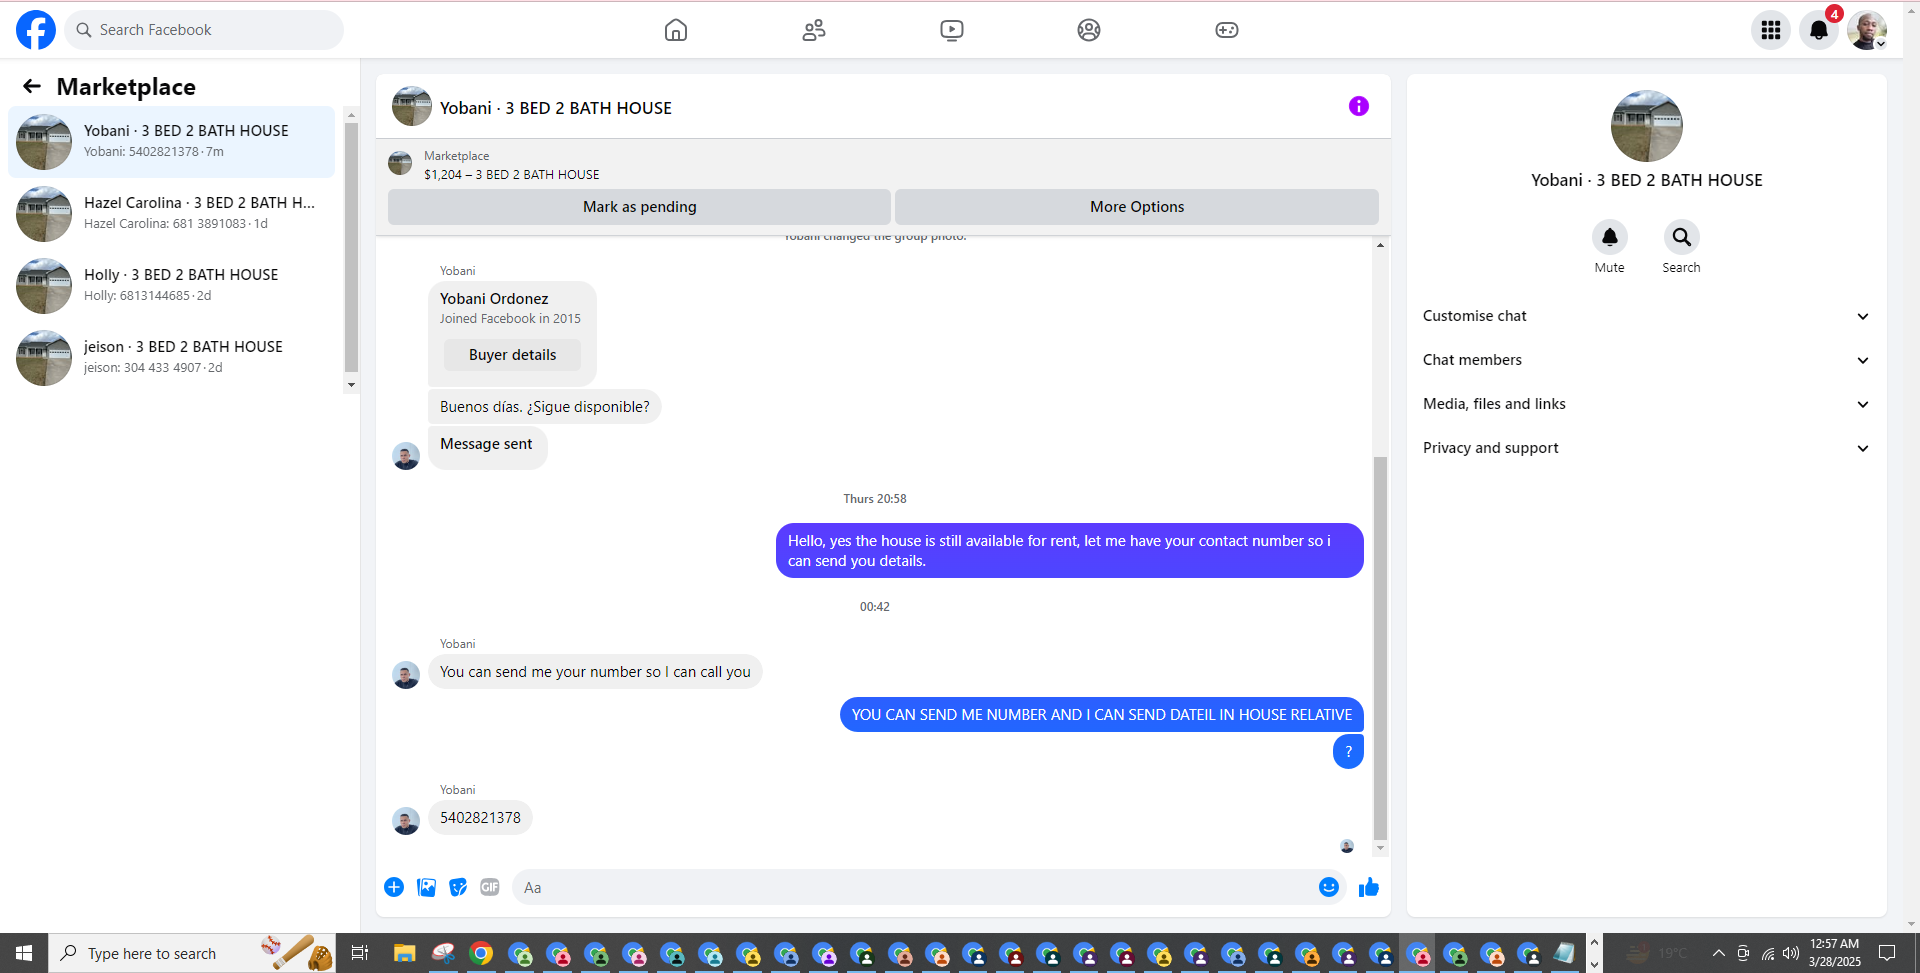Go to the Home feed icon
This screenshot has width=1920, height=973.
point(676,30)
